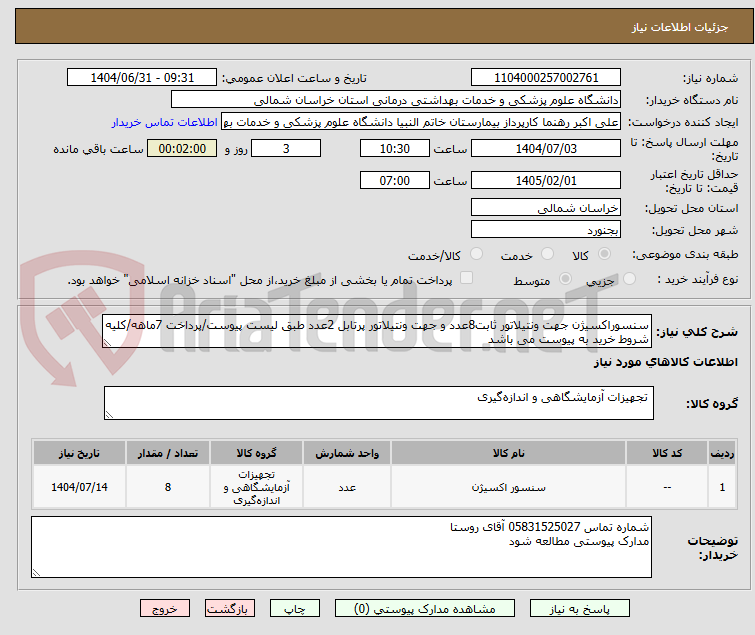Click the ردیف column header
Screen dimensions: 755x635
pos(722,453)
